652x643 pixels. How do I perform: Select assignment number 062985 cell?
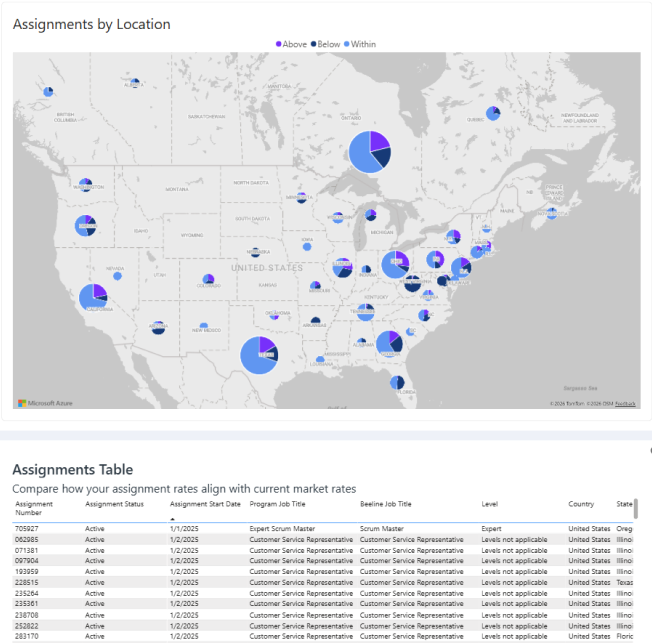(27, 539)
